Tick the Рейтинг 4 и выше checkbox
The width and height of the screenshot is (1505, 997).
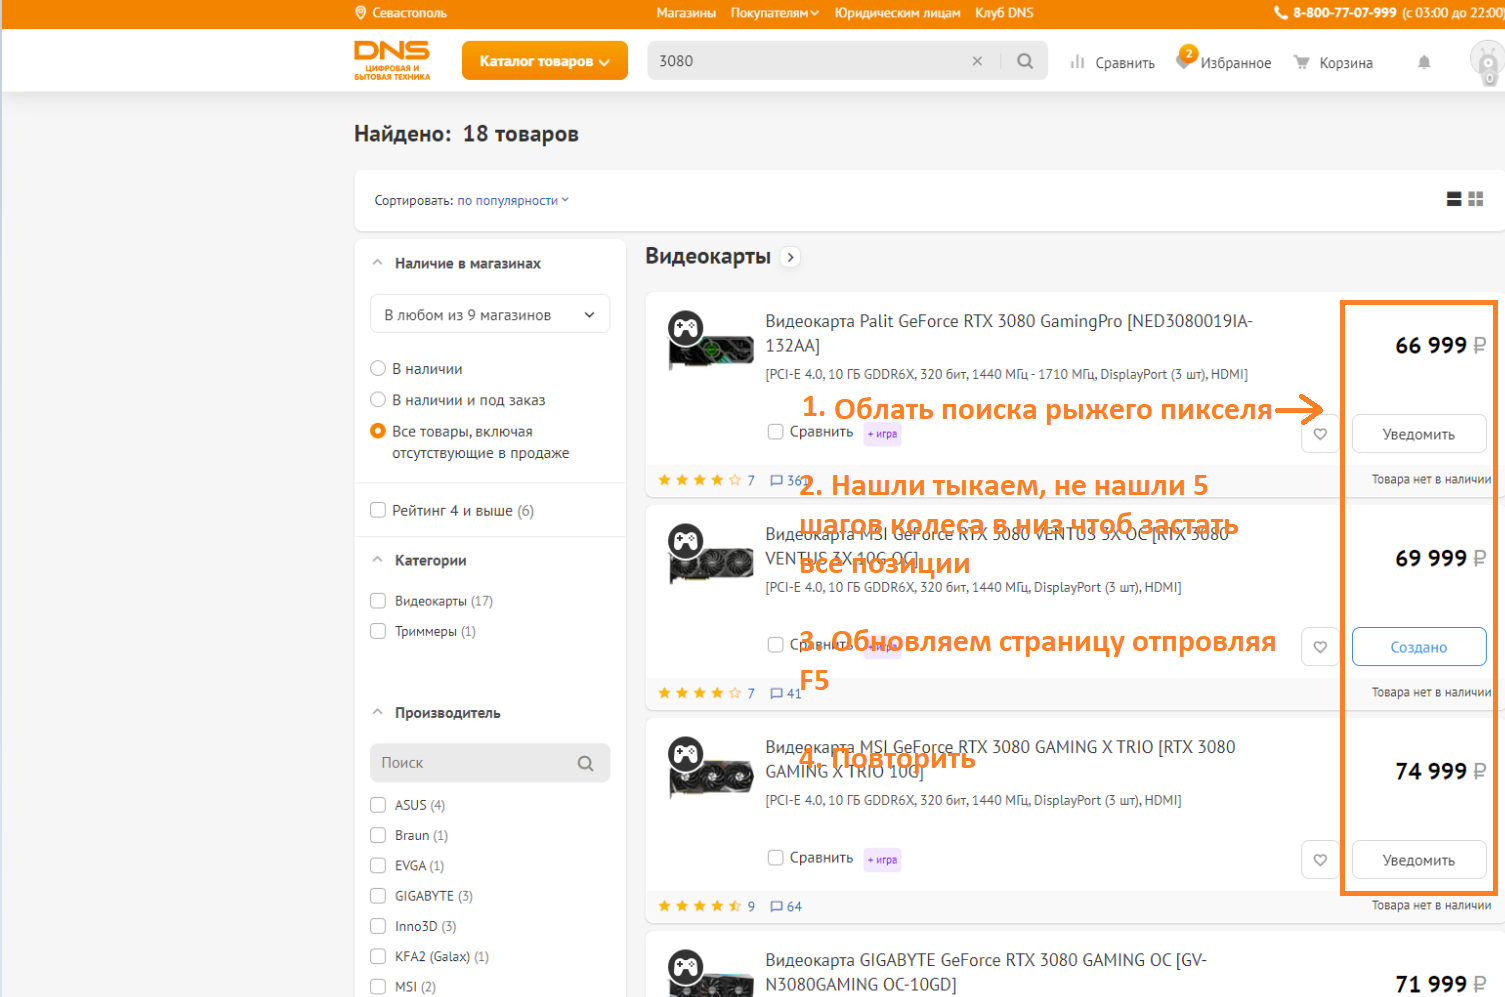click(x=378, y=510)
